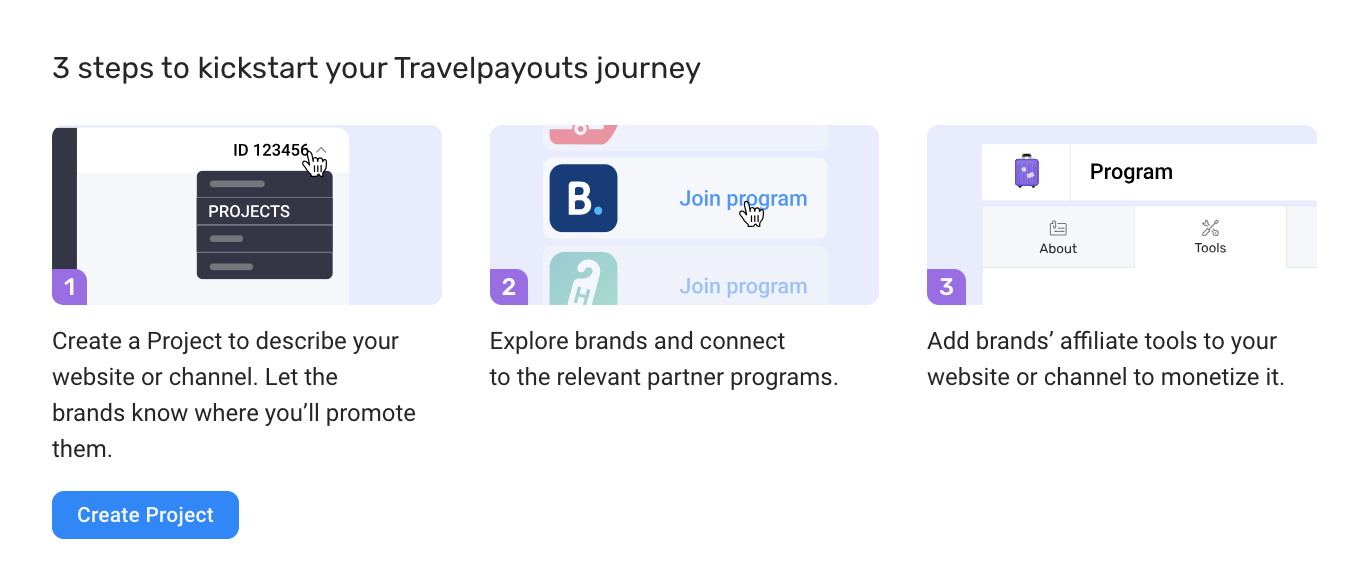Expand the ID 123456 chevron

pos(320,150)
